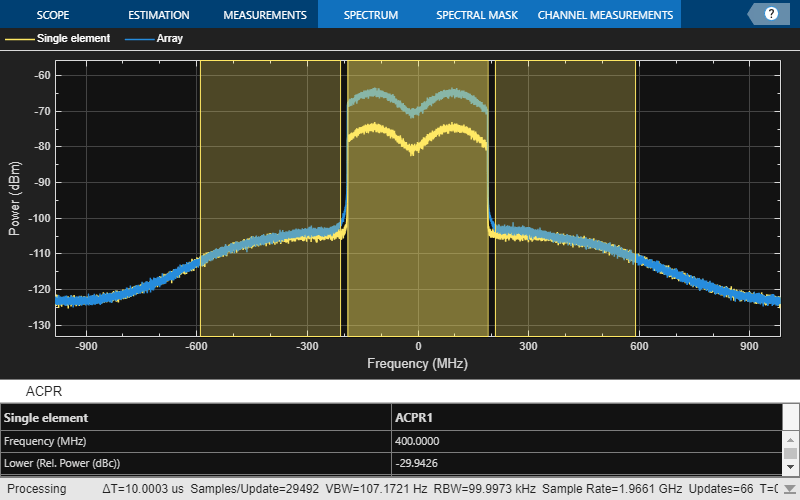The width and height of the screenshot is (800, 500).
Task: Select the Frequency (MHz) value 400.0000 cell
Action: pyautogui.click(x=585, y=440)
